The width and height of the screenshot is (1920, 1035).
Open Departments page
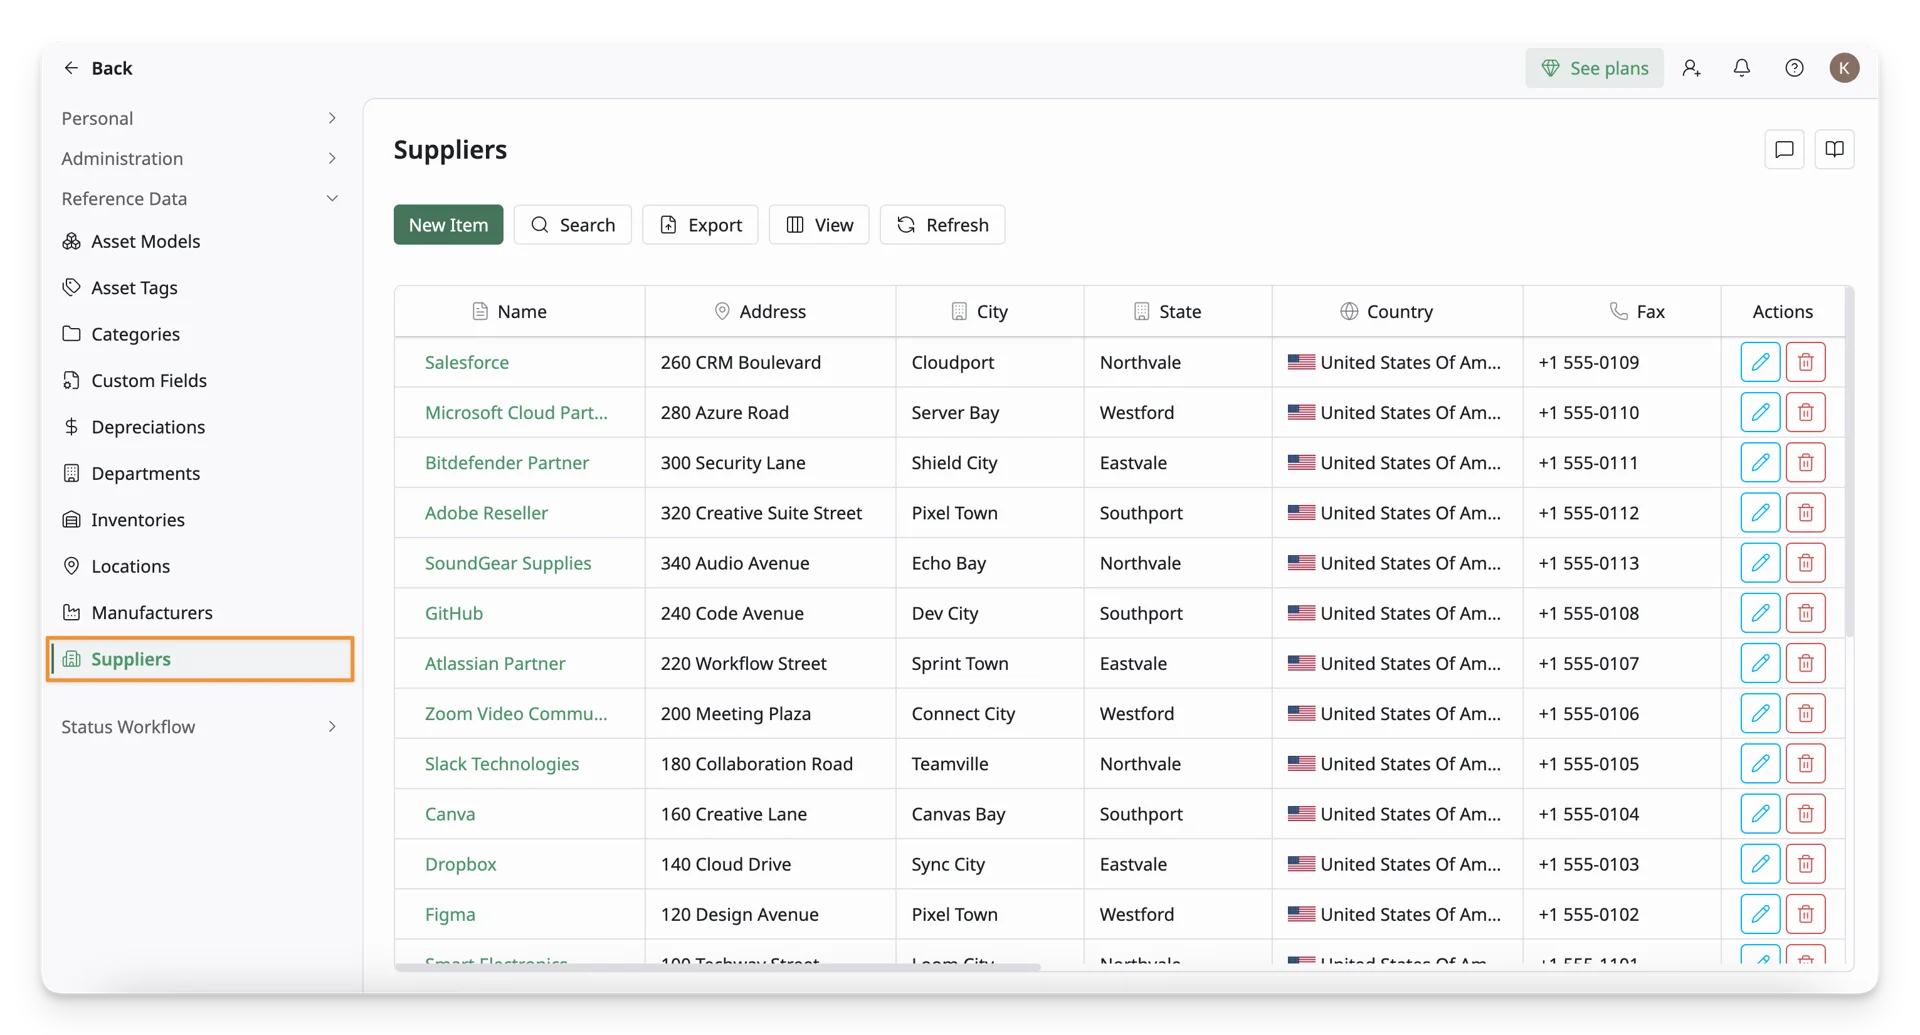[x=200, y=473]
